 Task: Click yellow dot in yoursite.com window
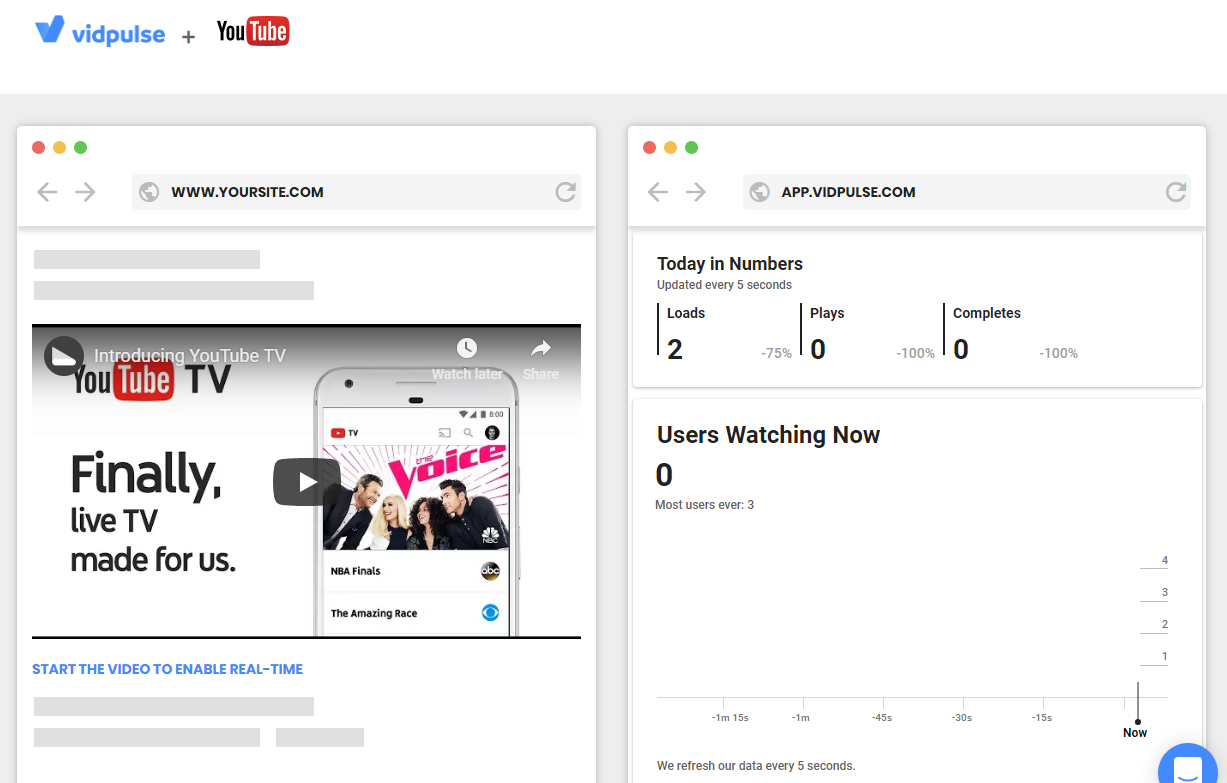tap(59, 148)
